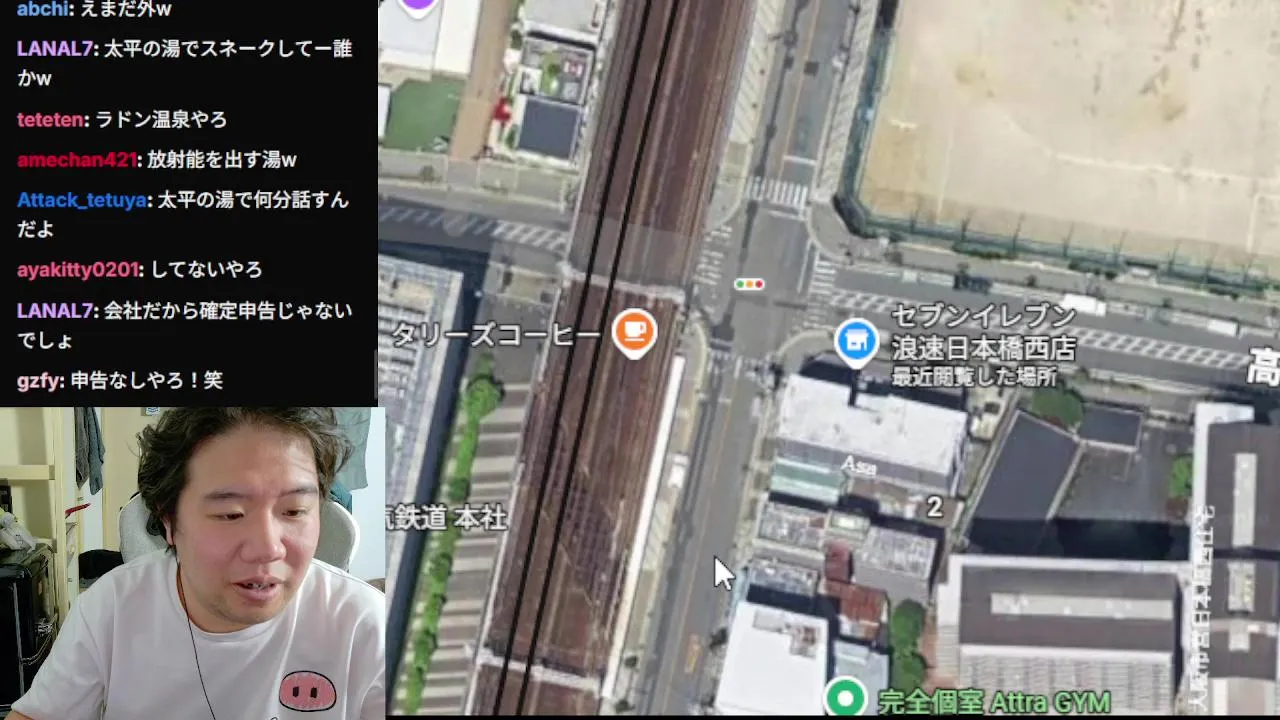Screen dimensions: 1280x720
Task: Click username LANAL7 on 太平の湯 message
Action: 57,48
